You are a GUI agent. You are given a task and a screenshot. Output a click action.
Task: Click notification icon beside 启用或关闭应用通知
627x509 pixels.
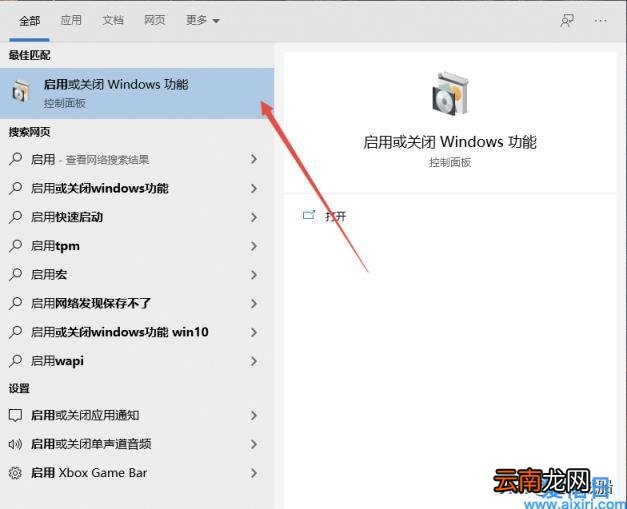(x=15, y=415)
